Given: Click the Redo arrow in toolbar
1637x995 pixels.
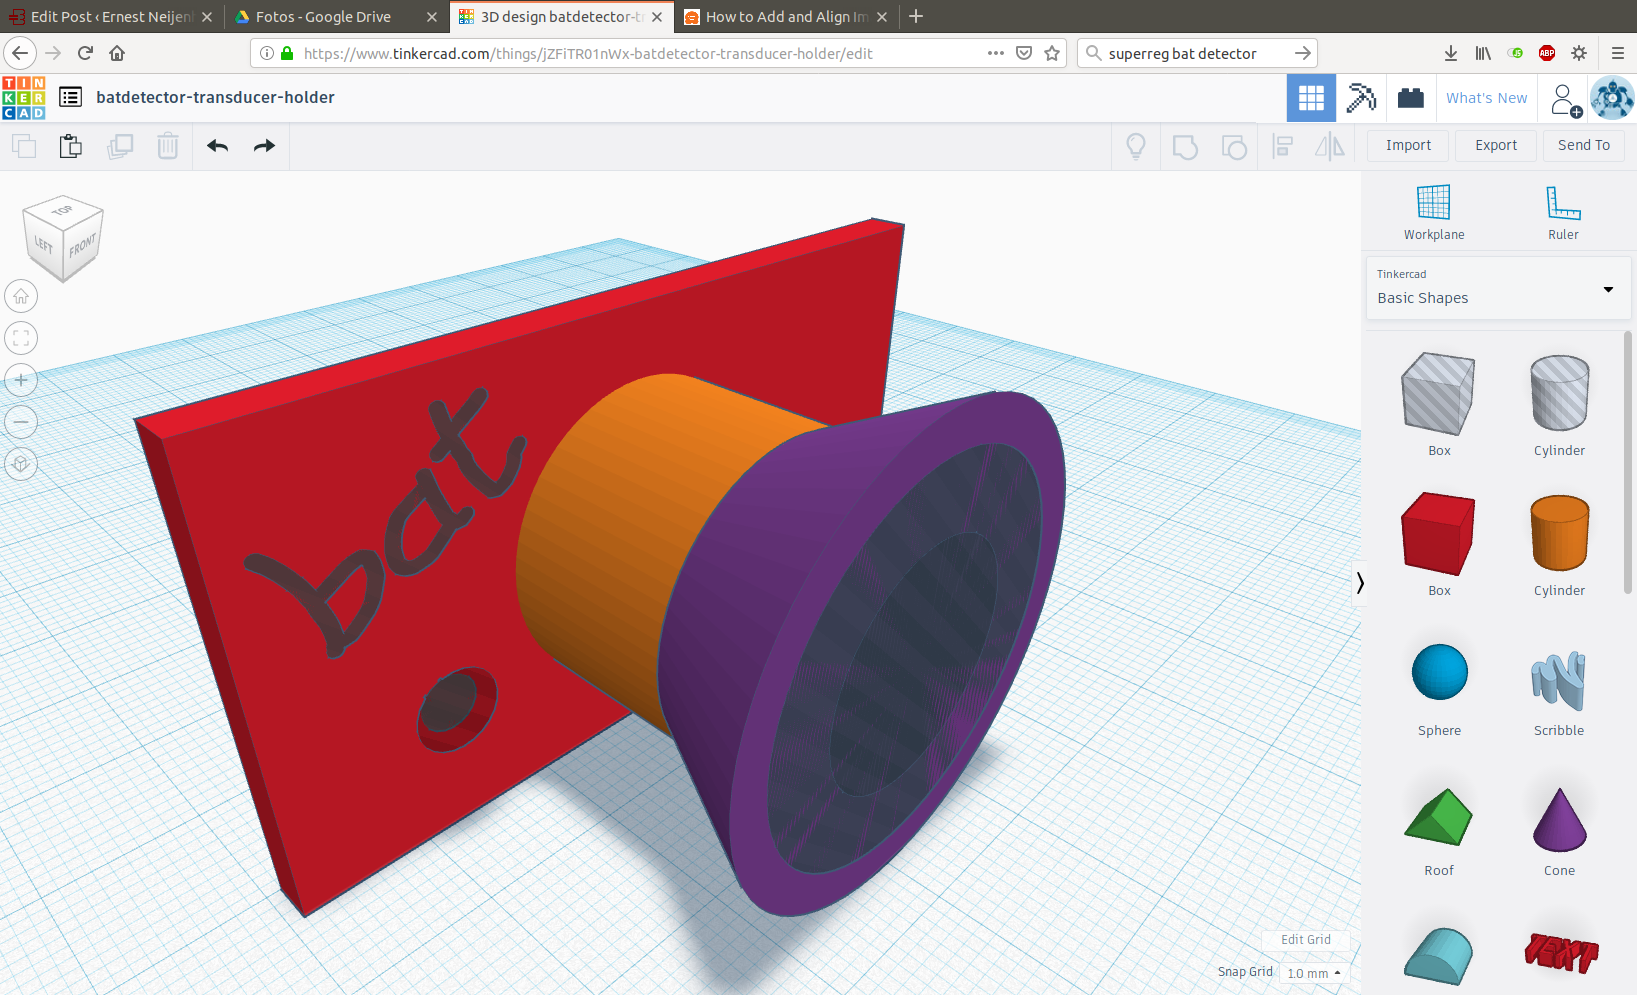Looking at the screenshot, I should click(x=264, y=147).
